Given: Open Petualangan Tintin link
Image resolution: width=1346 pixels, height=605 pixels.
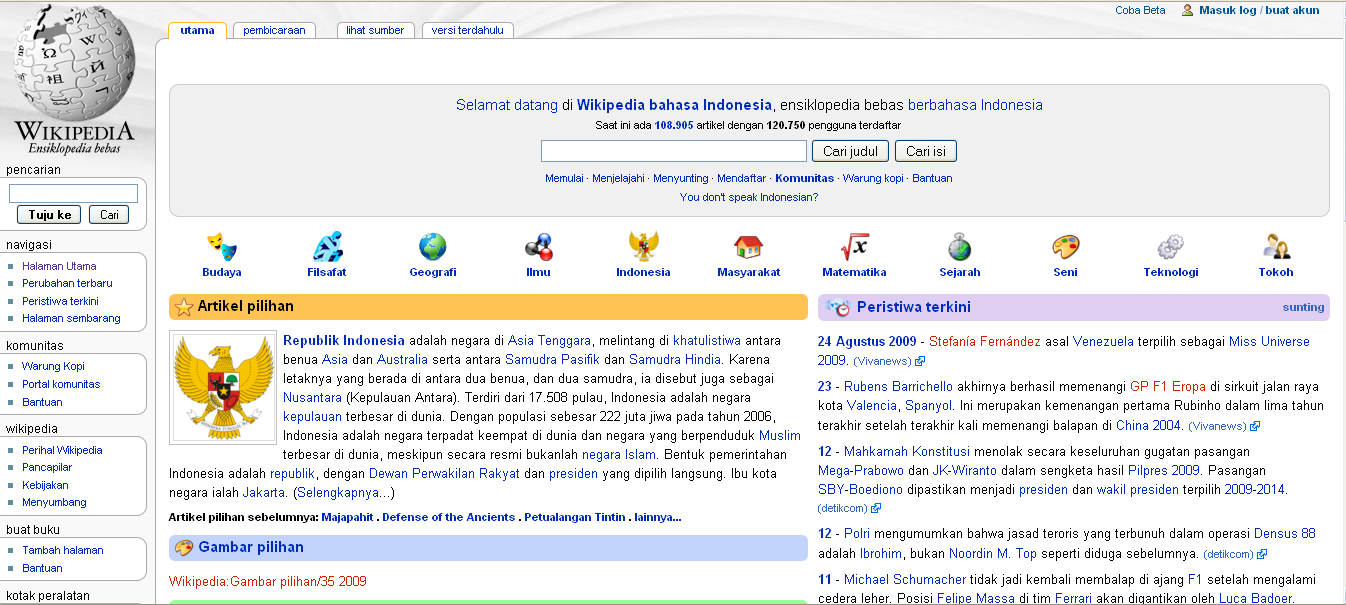Looking at the screenshot, I should (575, 517).
